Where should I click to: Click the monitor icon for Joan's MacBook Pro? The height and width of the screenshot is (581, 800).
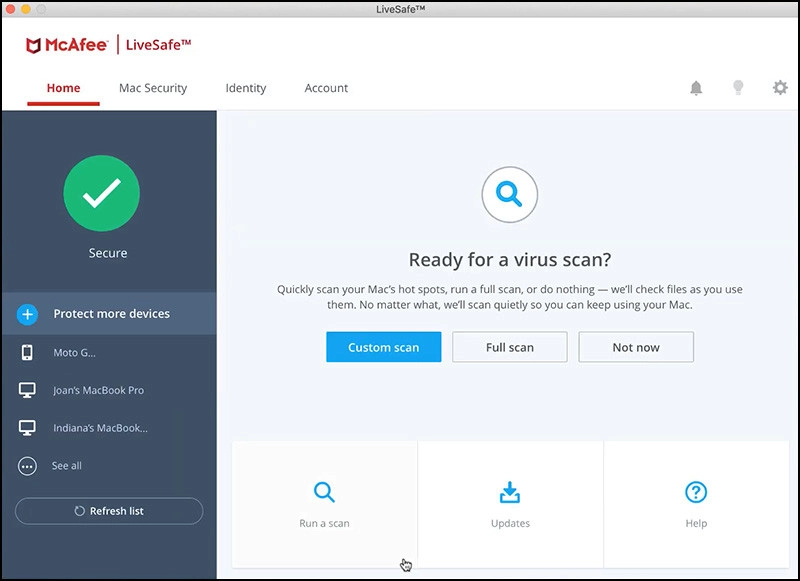point(27,390)
